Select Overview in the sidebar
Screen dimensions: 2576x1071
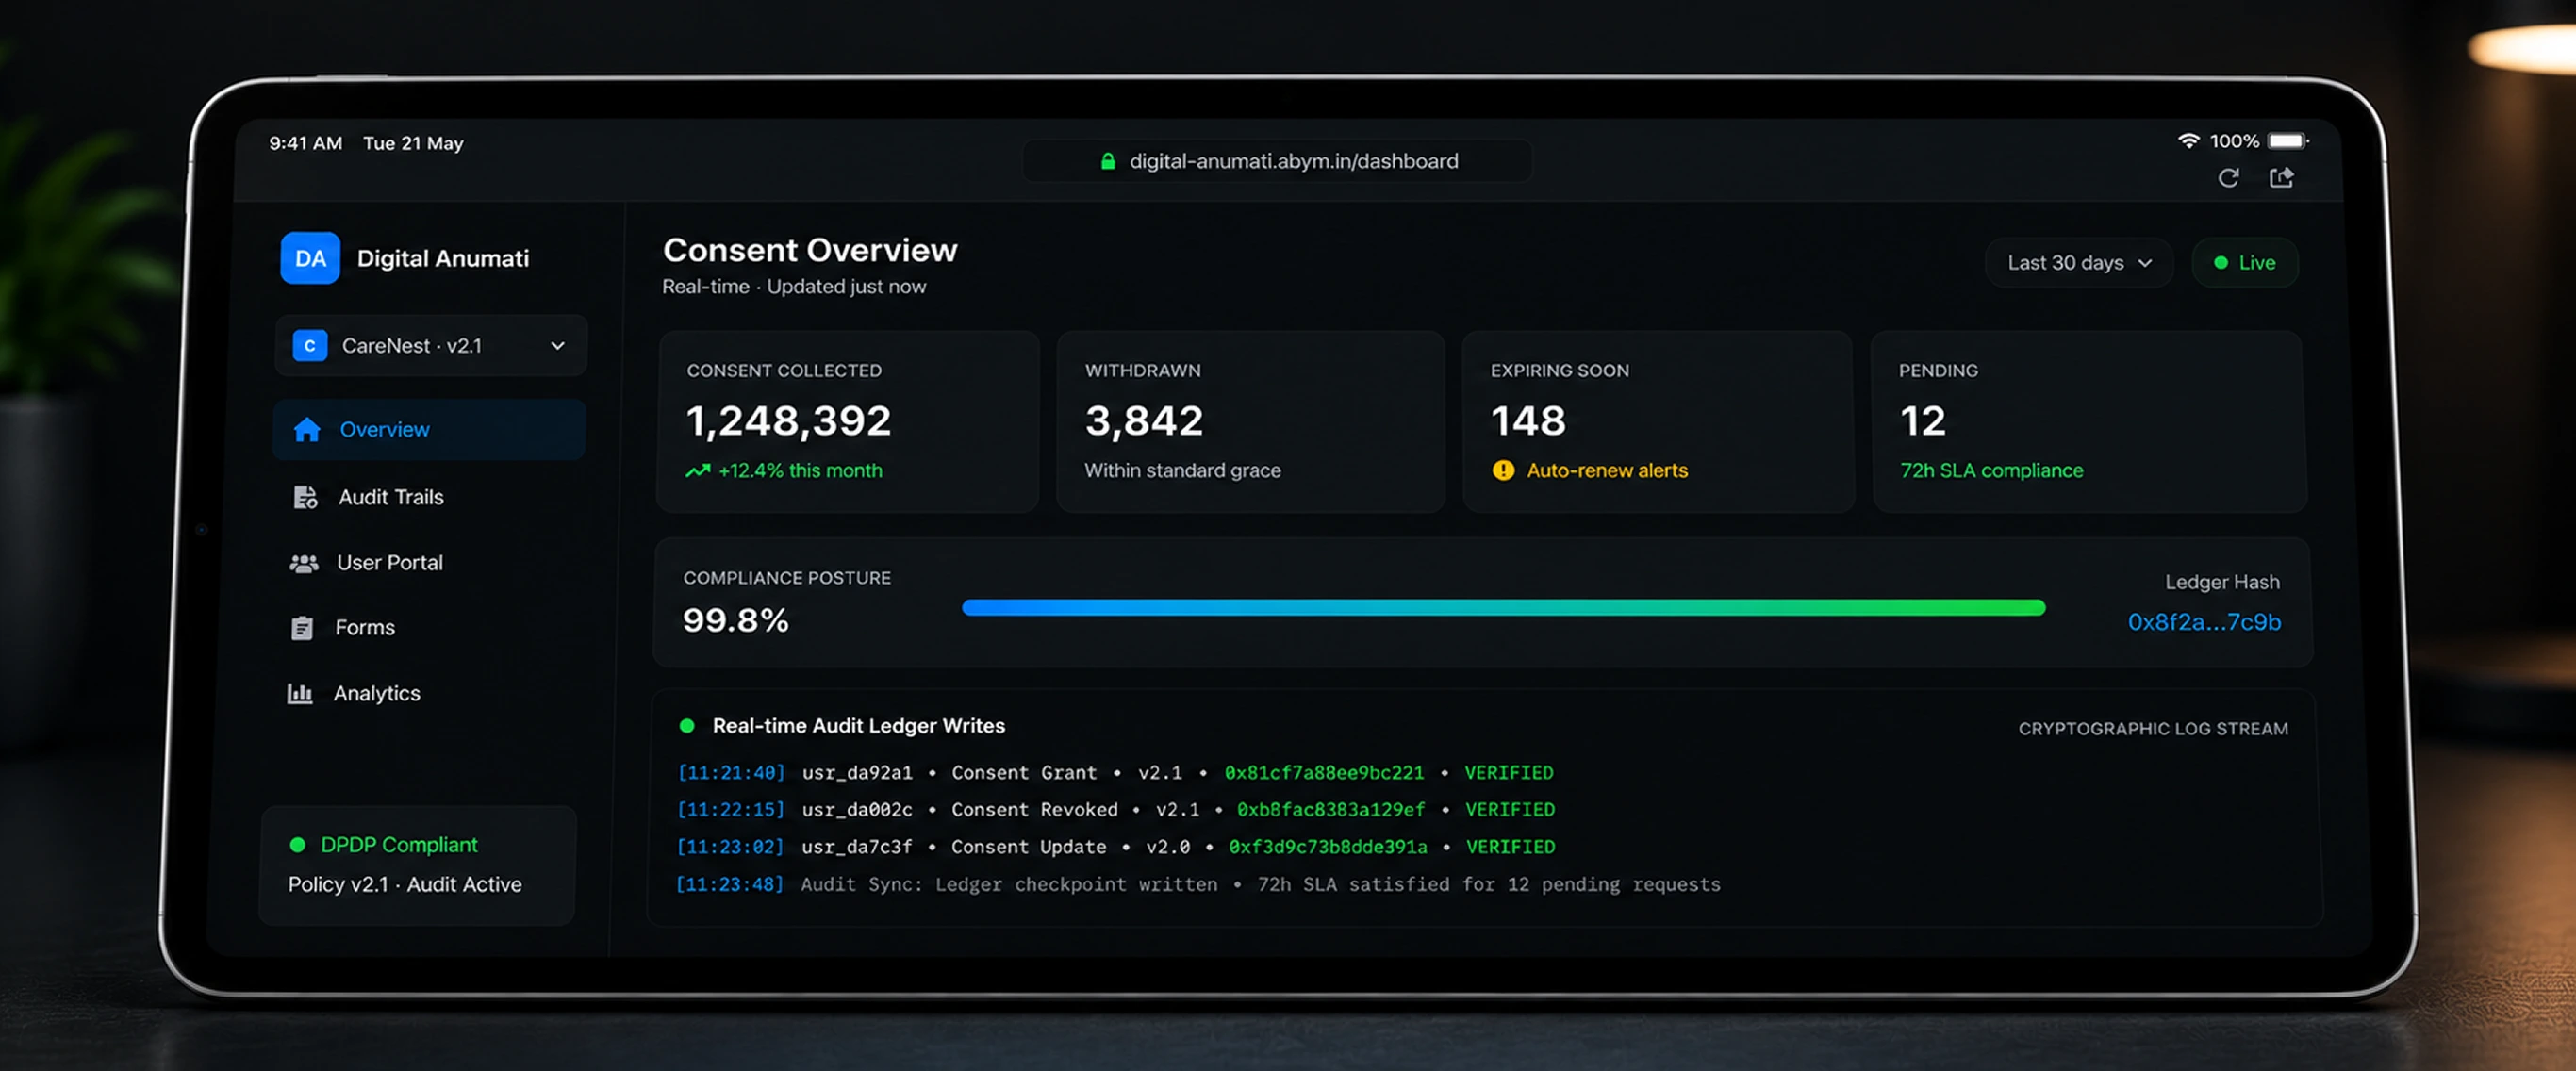[429, 429]
